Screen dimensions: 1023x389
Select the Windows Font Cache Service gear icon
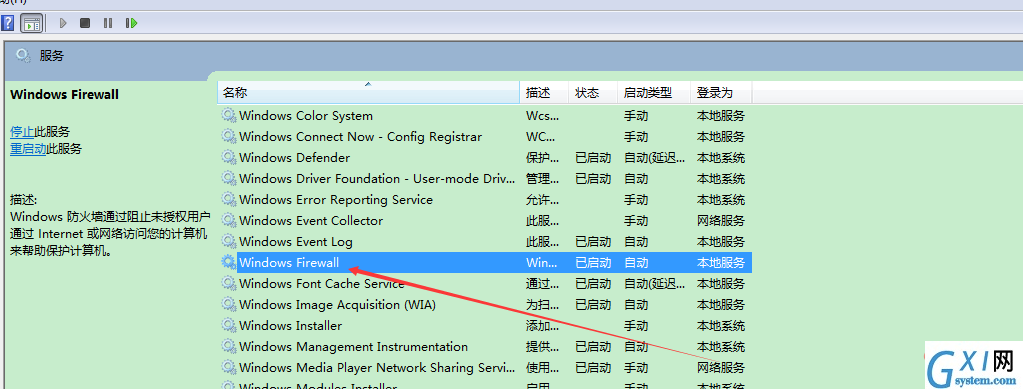(228, 283)
